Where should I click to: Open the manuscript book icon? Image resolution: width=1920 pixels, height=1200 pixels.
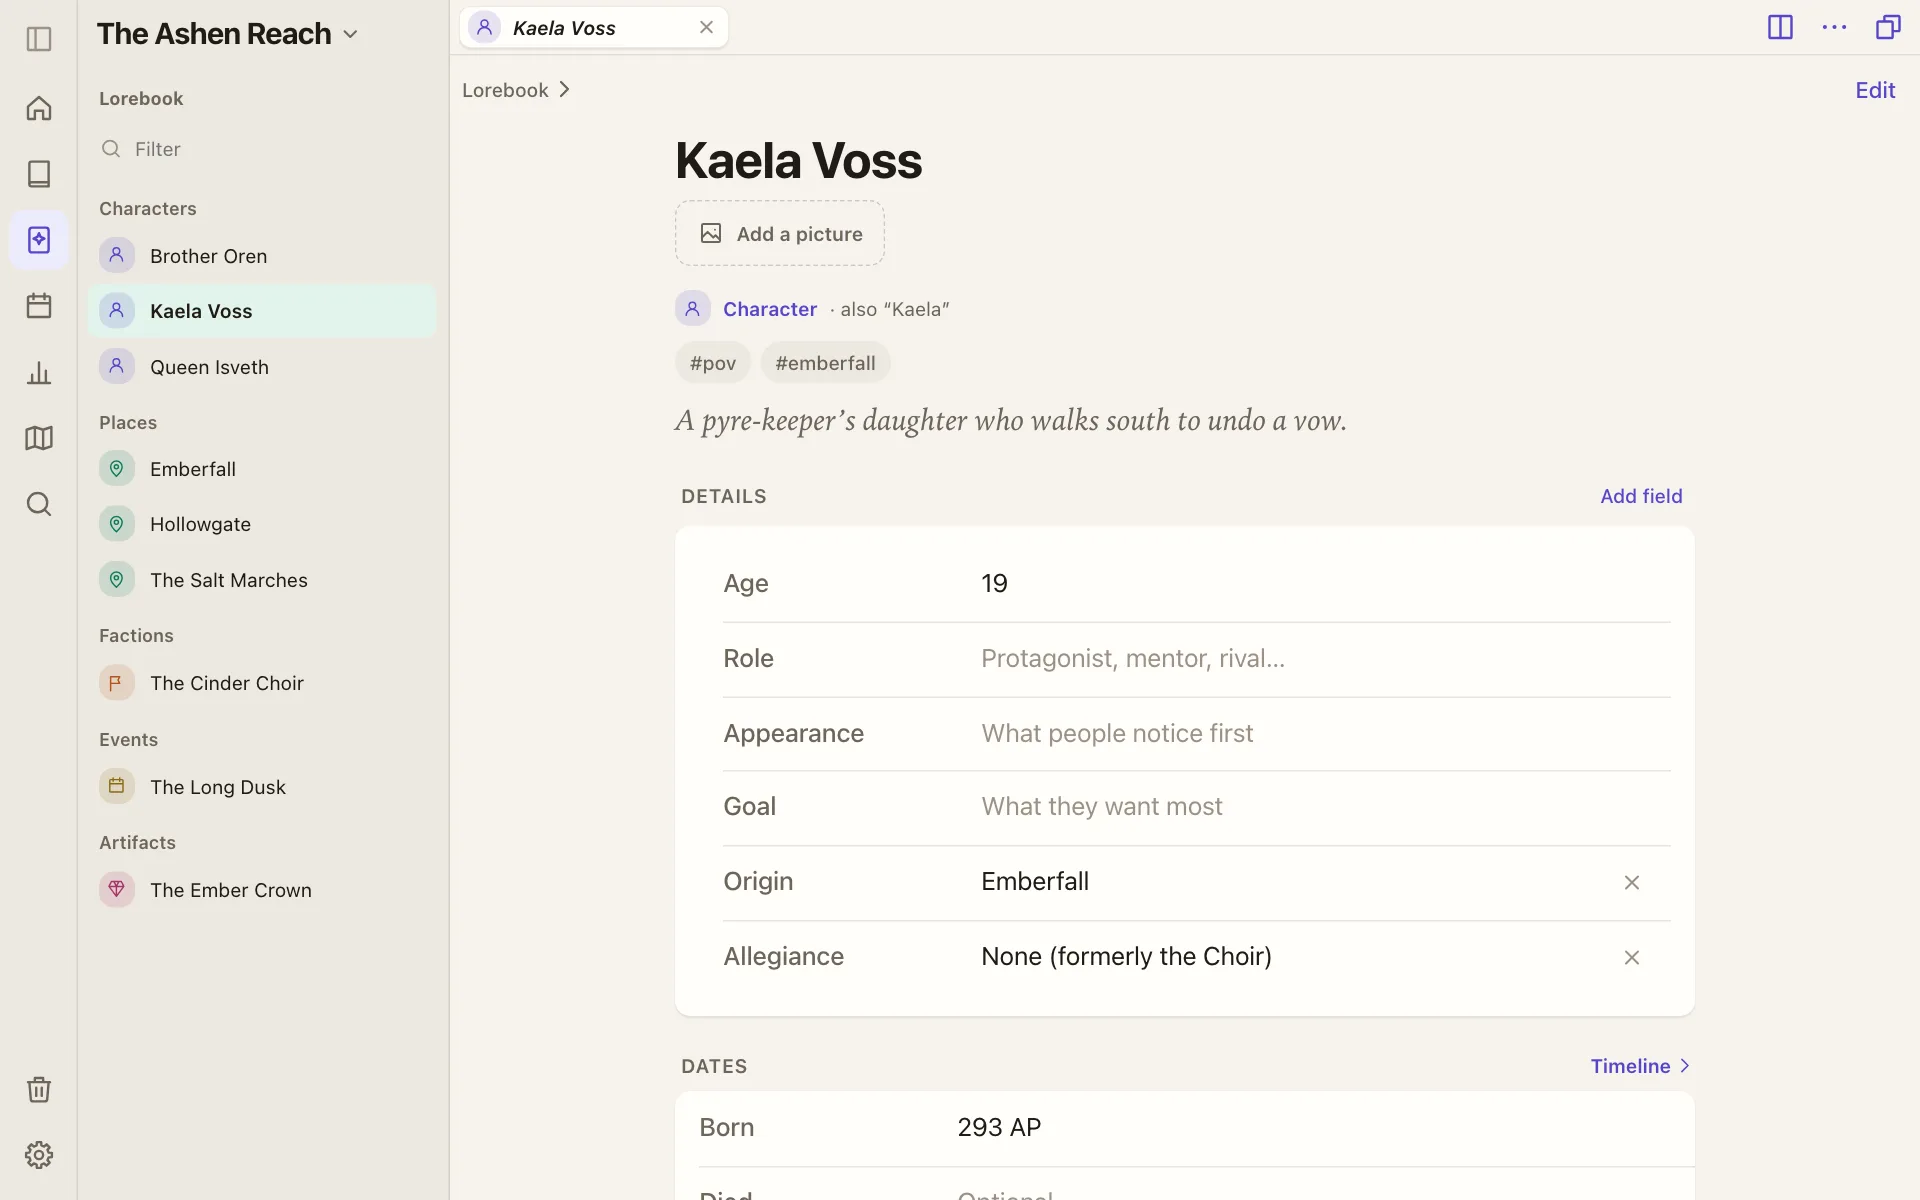(39, 174)
